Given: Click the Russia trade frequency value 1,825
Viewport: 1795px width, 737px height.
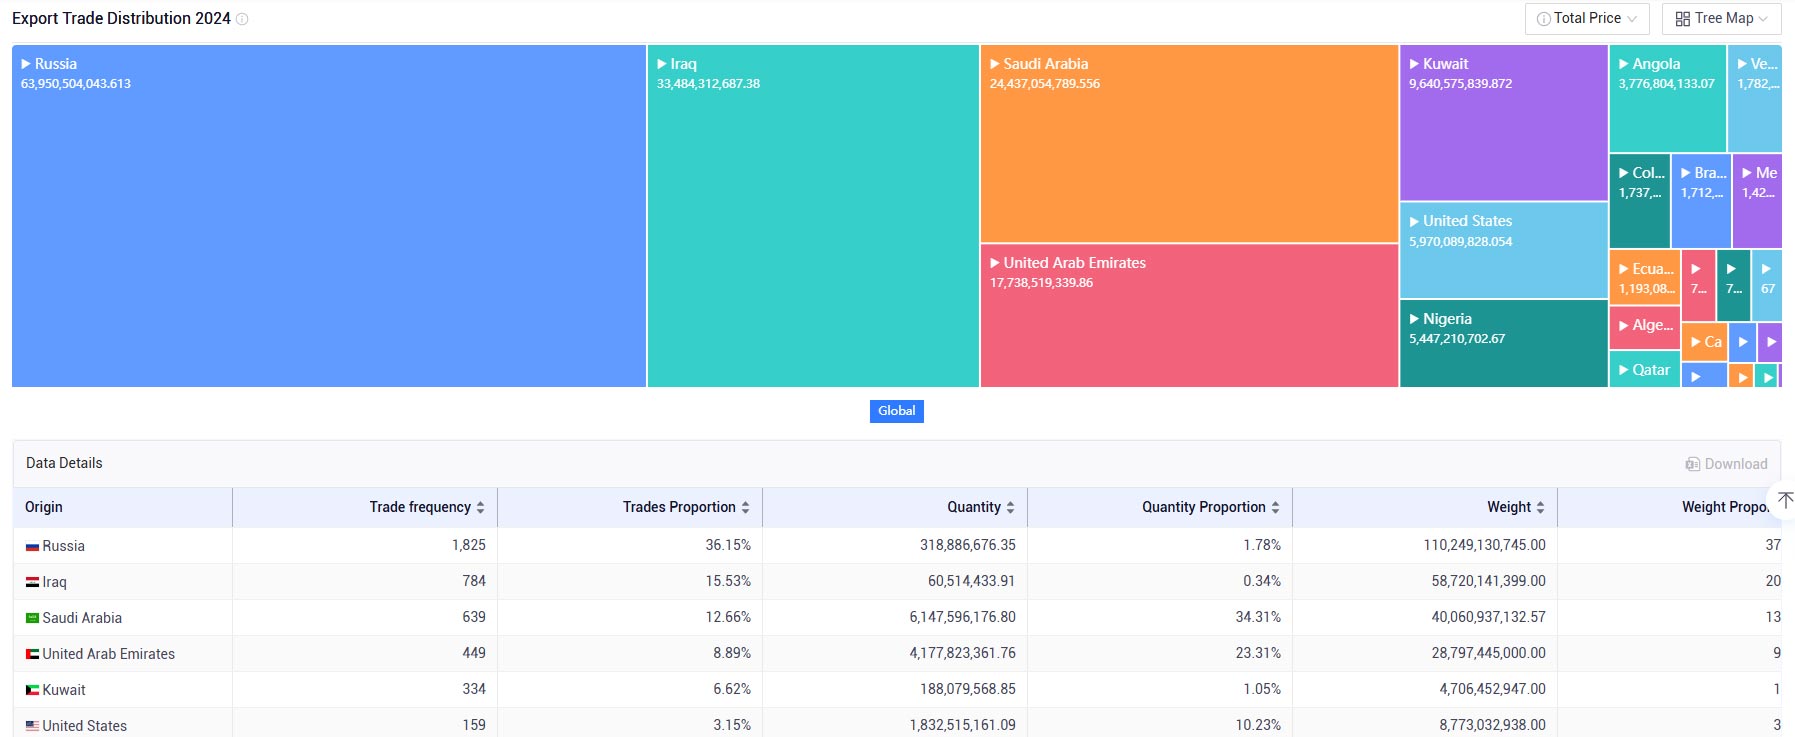Looking at the screenshot, I should click(x=469, y=545).
